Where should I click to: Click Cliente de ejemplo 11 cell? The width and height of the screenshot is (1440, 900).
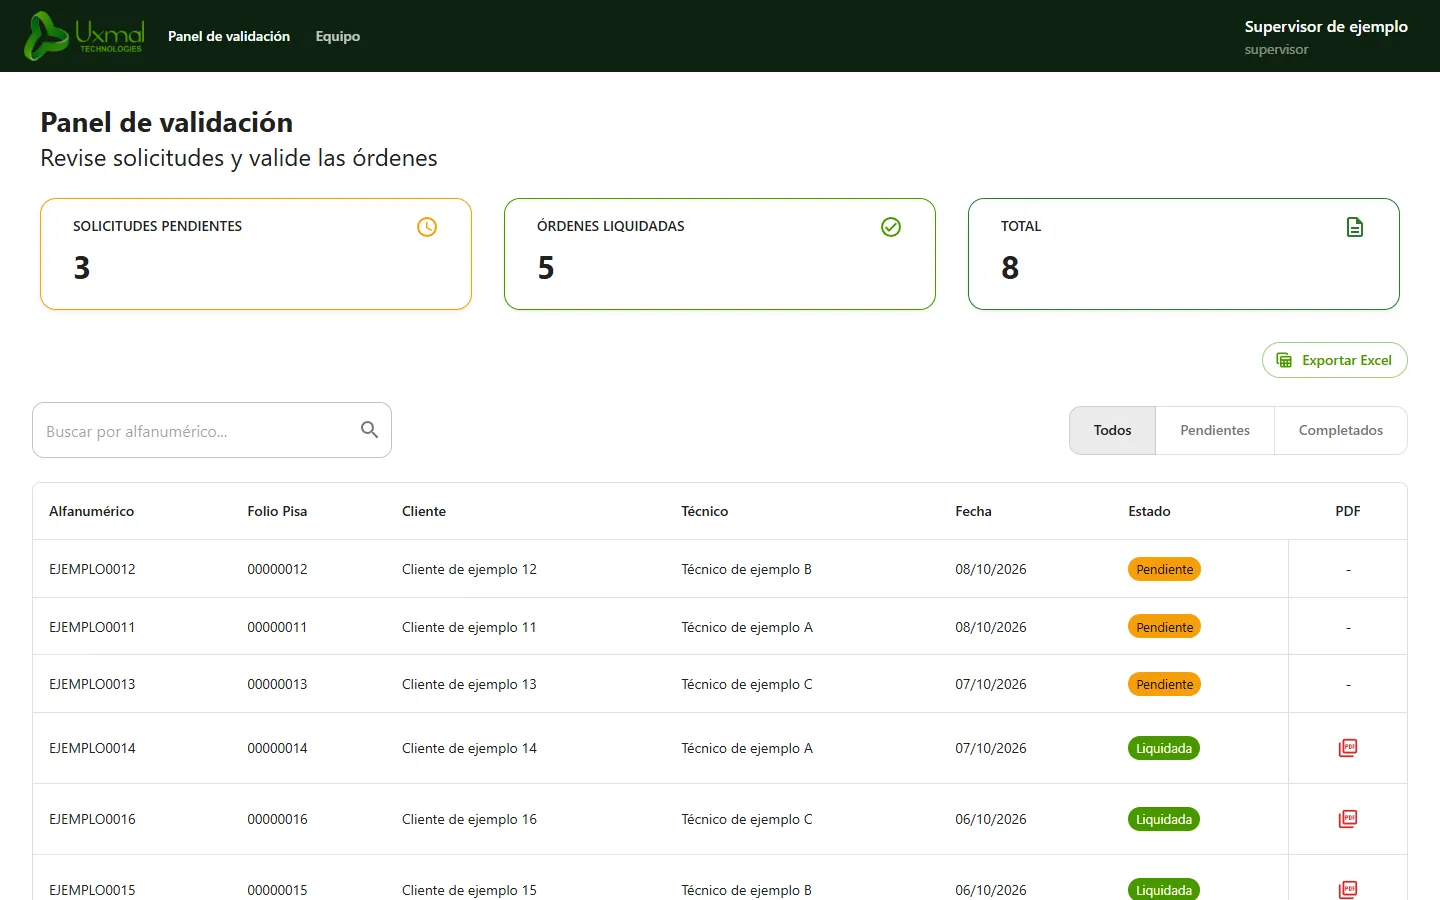click(x=469, y=627)
